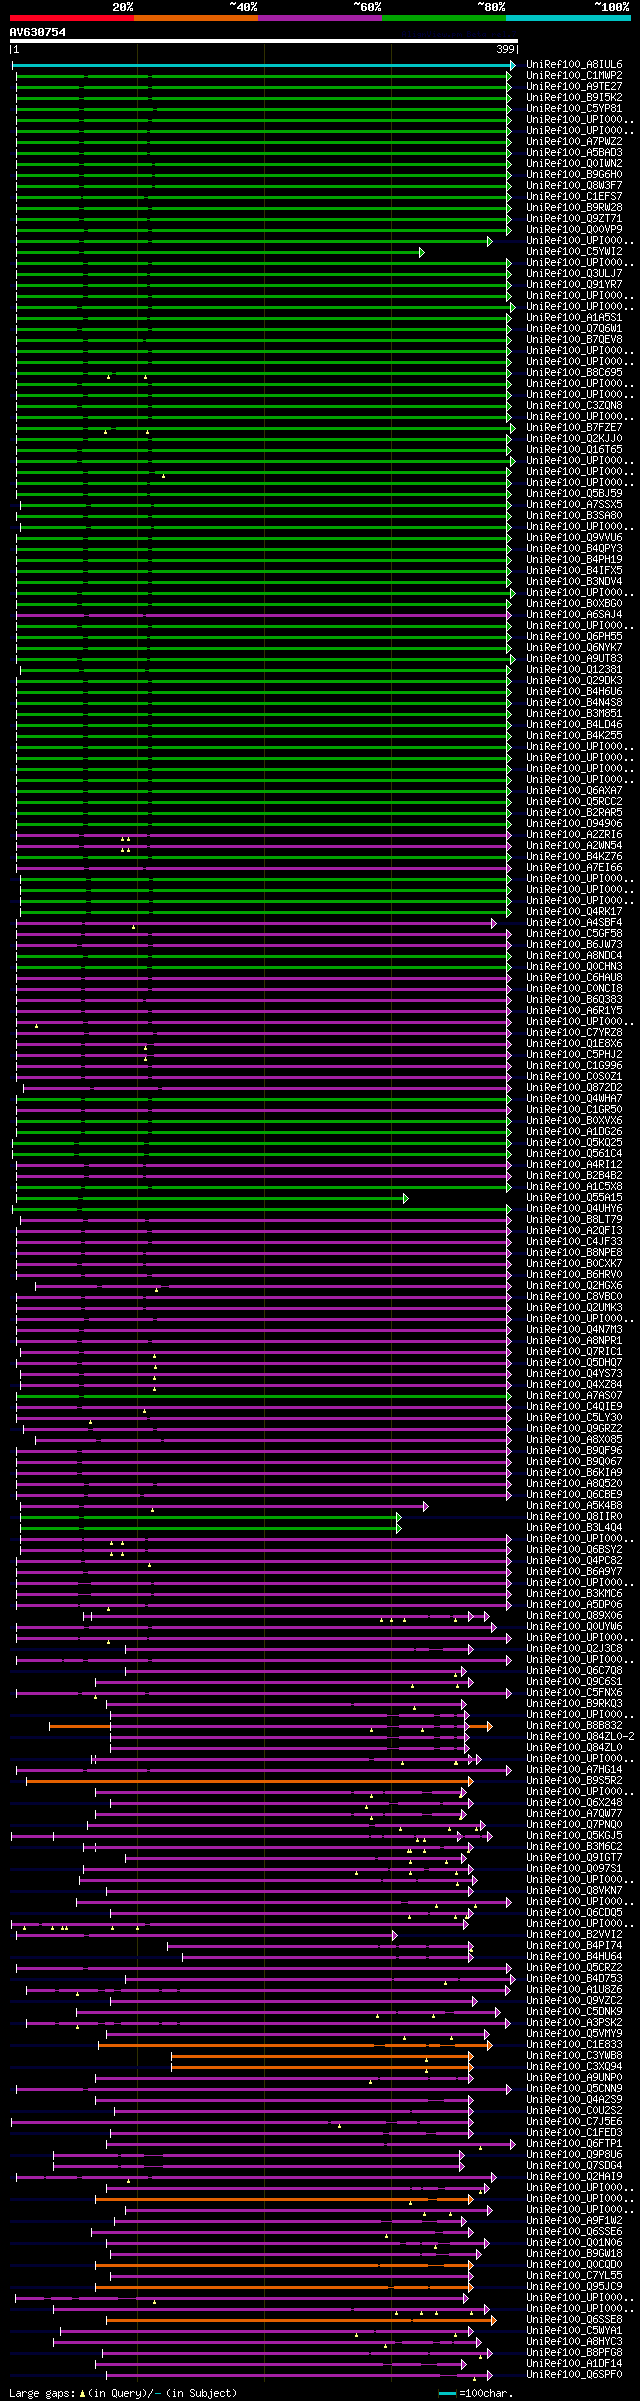Click hit label UniRef100_Q5KGJ5
The image size is (640, 2401).
pos(574,1835)
